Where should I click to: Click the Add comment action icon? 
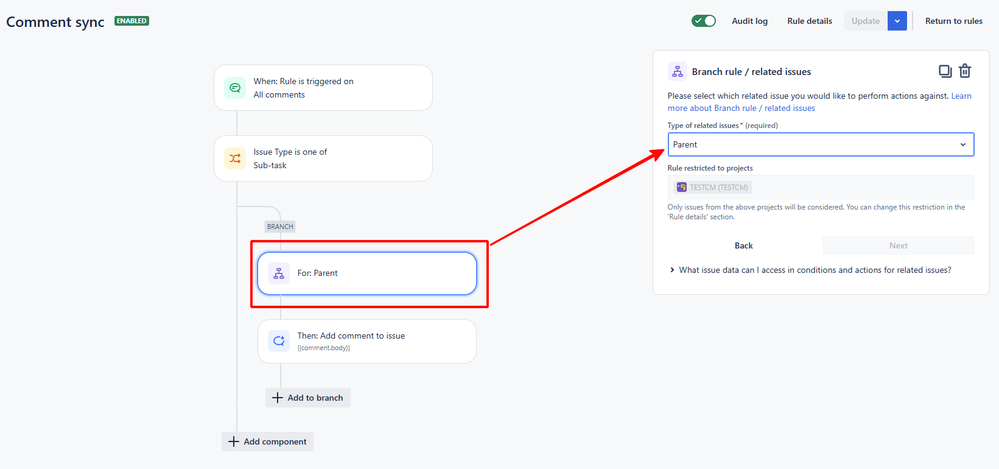[x=278, y=341]
